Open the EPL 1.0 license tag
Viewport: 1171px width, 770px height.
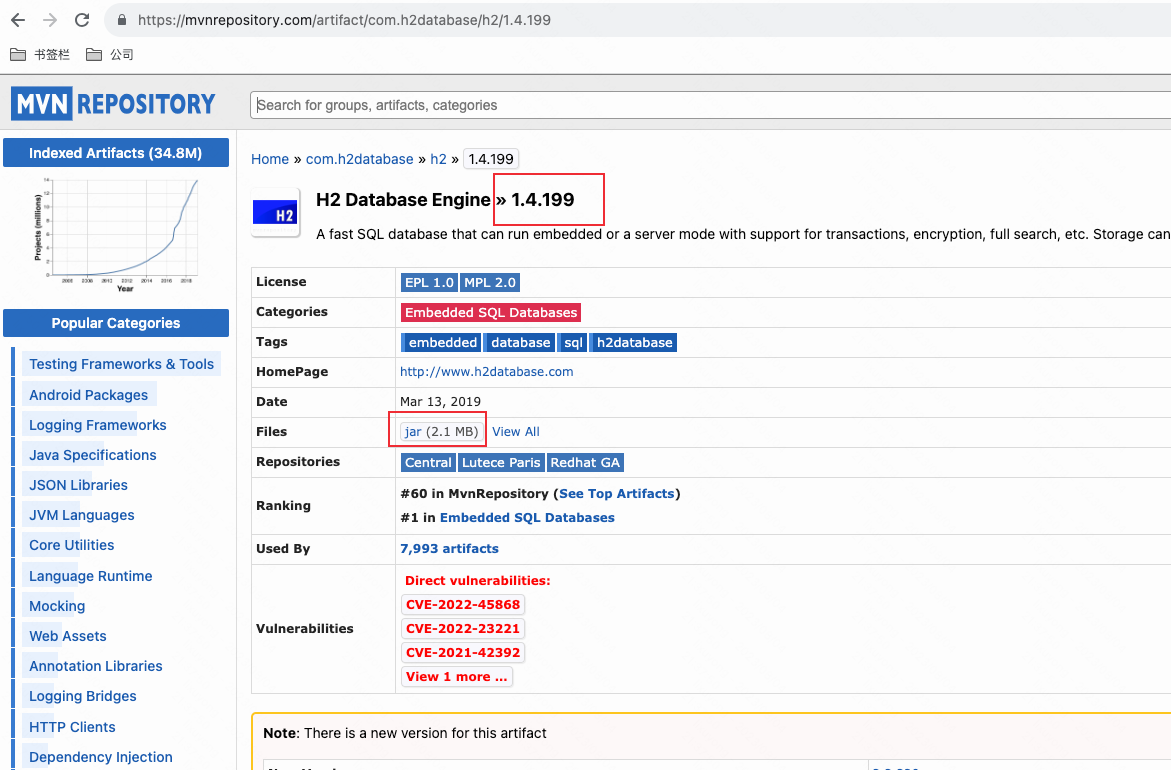pyautogui.click(x=429, y=283)
